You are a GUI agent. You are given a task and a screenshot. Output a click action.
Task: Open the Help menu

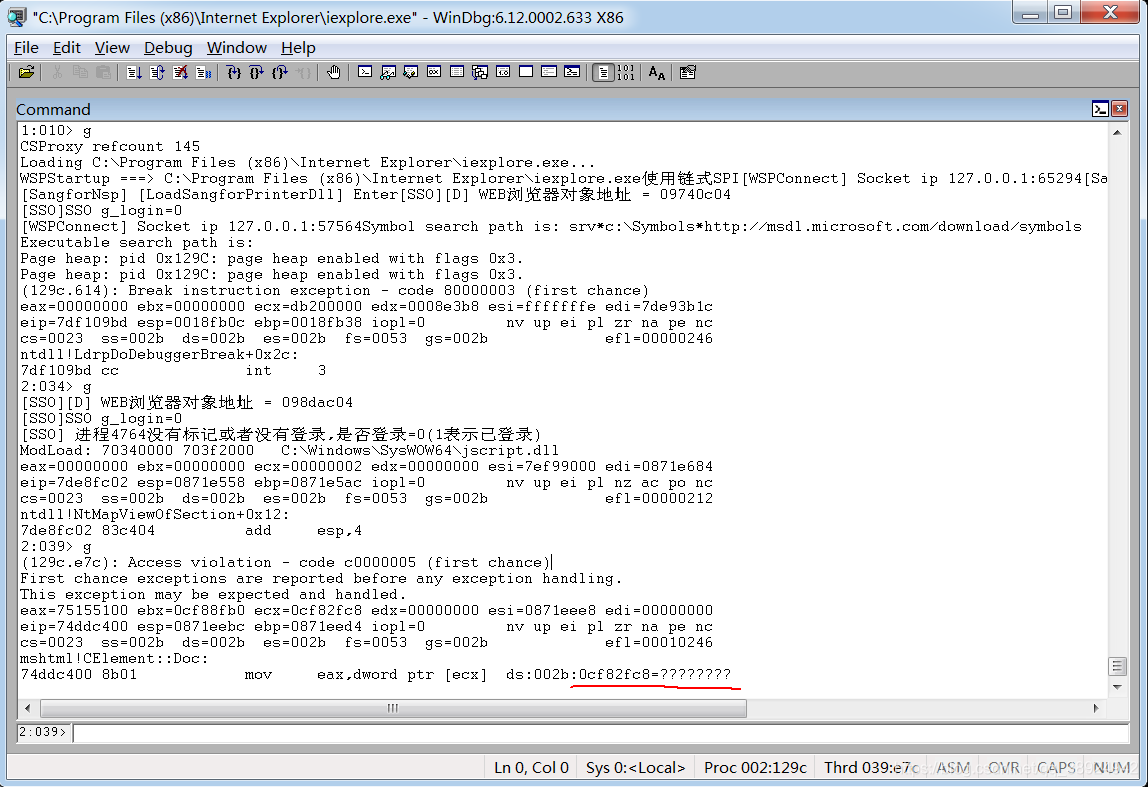pos(298,48)
